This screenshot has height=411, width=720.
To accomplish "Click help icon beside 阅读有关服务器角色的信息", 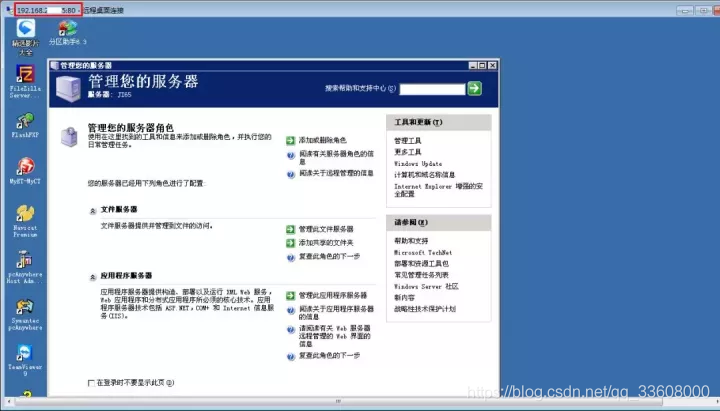I will coord(291,155).
